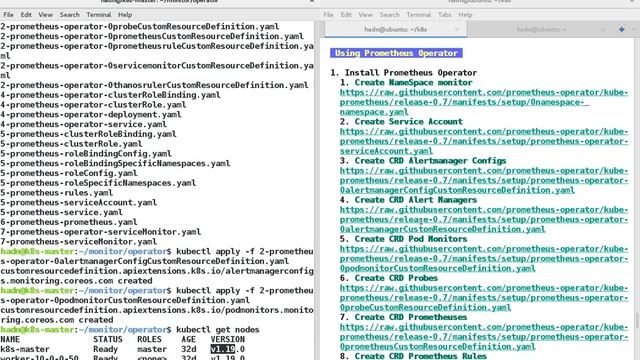This screenshot has height=360, width=640.
Task: Click '7-prometheus-operator-serviceMonitor.yaml' file name
Action: tap(100, 232)
